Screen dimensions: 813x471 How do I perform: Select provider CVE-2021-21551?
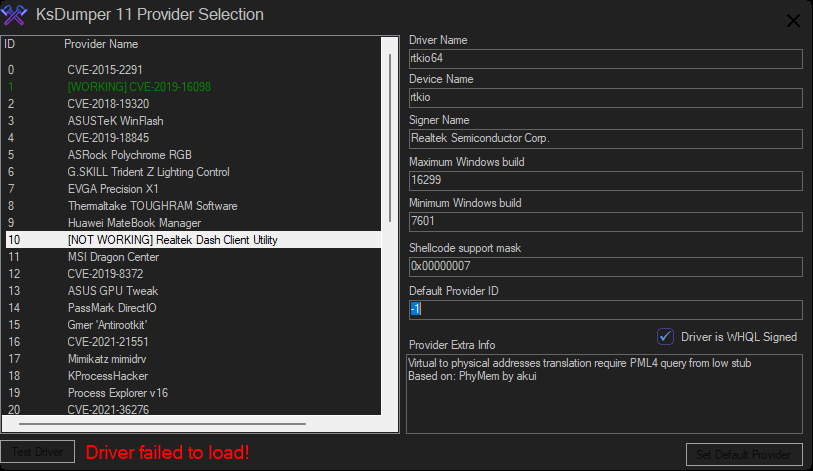[193, 342]
